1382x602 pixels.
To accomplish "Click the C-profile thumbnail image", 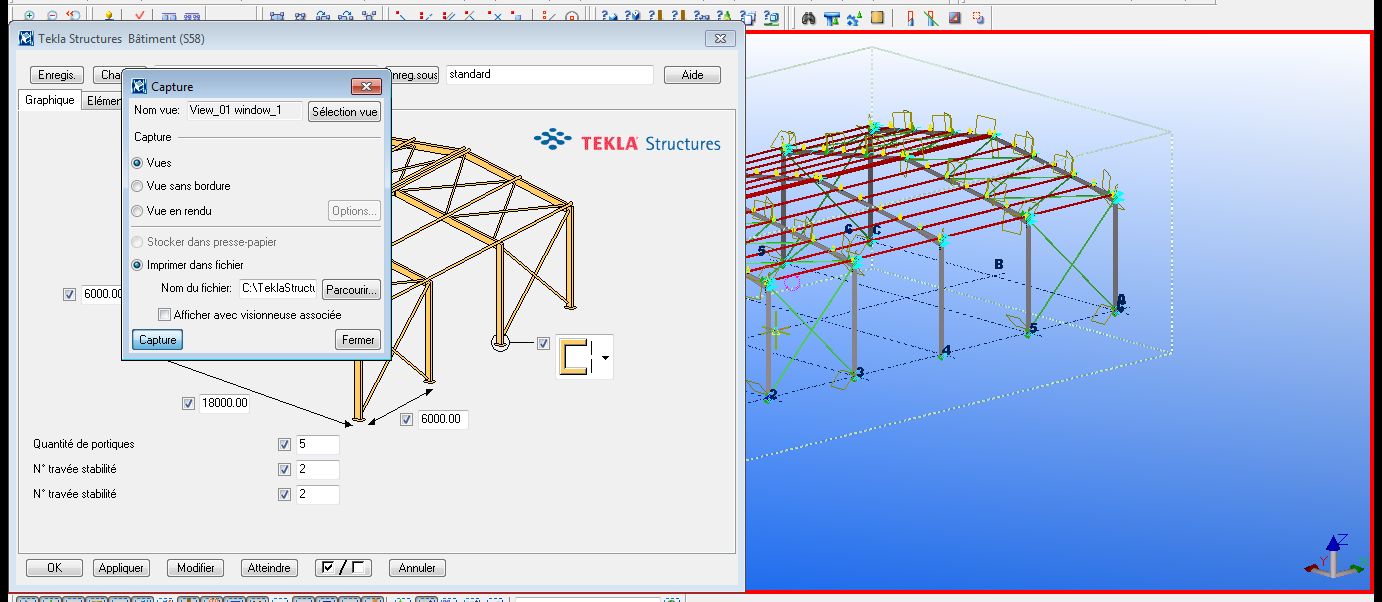I will click(x=577, y=357).
